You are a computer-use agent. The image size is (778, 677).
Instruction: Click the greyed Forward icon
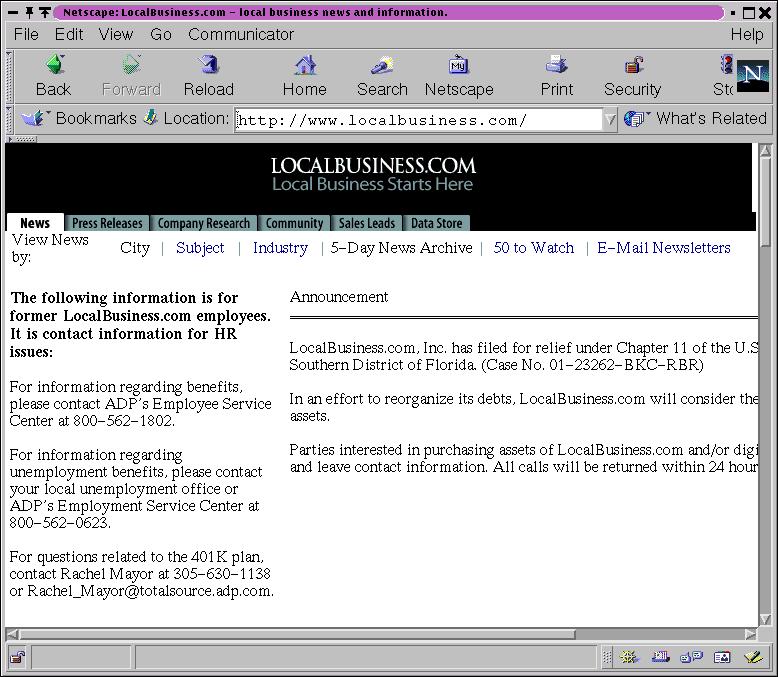pyautogui.click(x=131, y=65)
